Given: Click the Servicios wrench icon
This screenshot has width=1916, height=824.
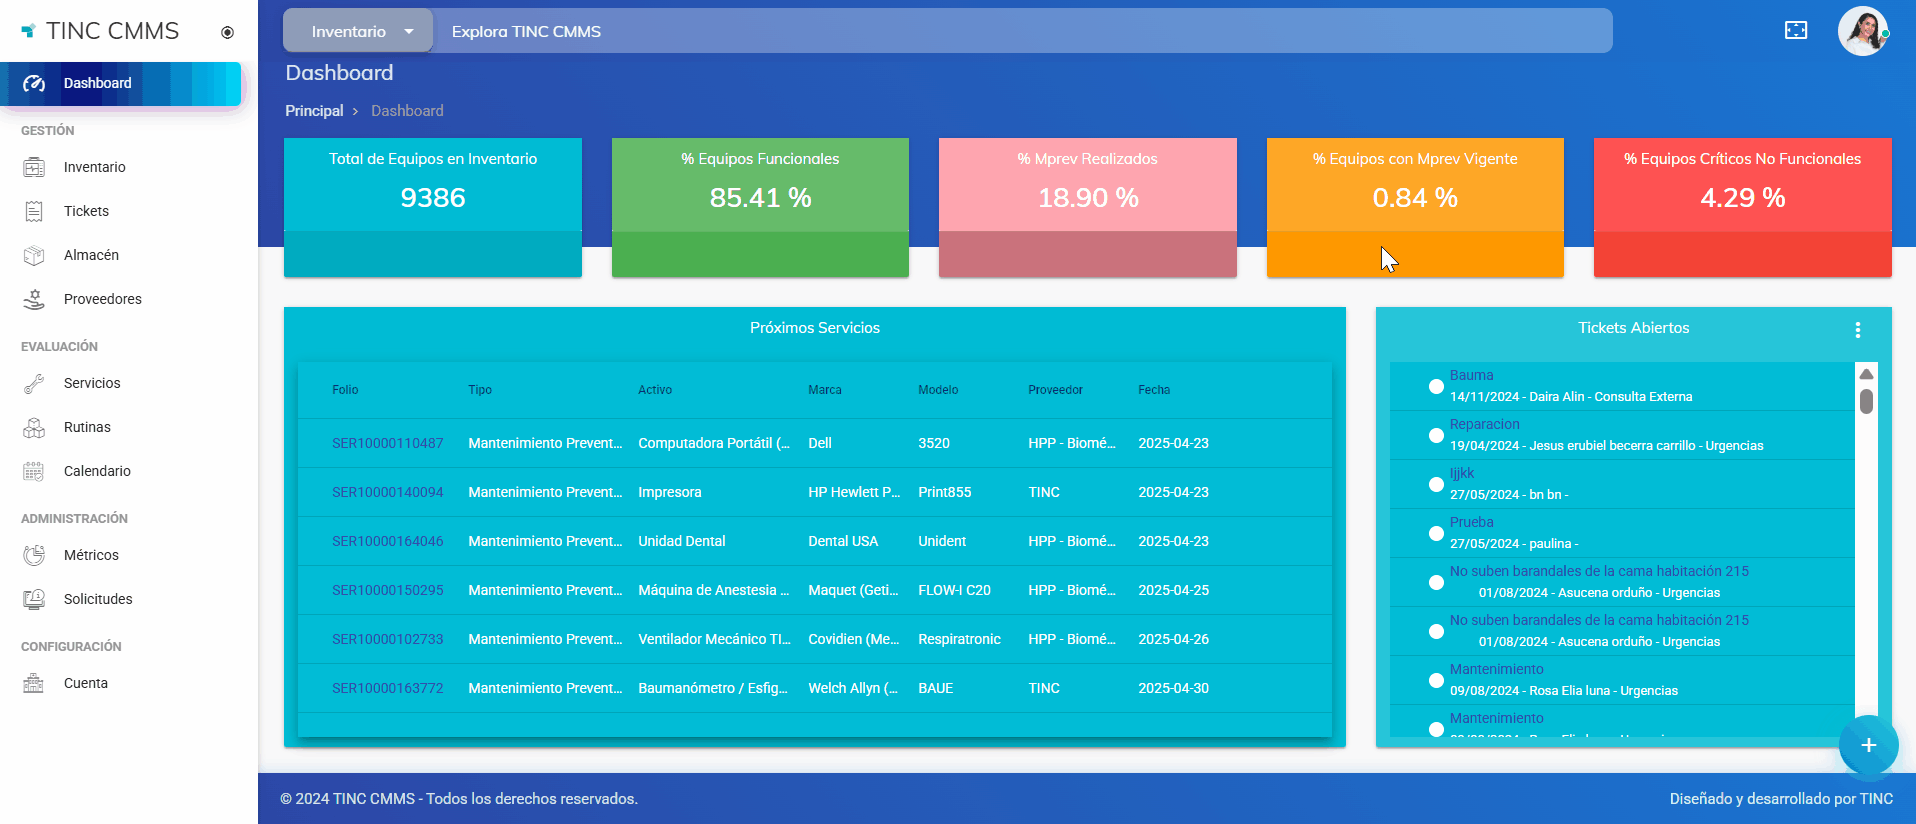Looking at the screenshot, I should click(34, 383).
